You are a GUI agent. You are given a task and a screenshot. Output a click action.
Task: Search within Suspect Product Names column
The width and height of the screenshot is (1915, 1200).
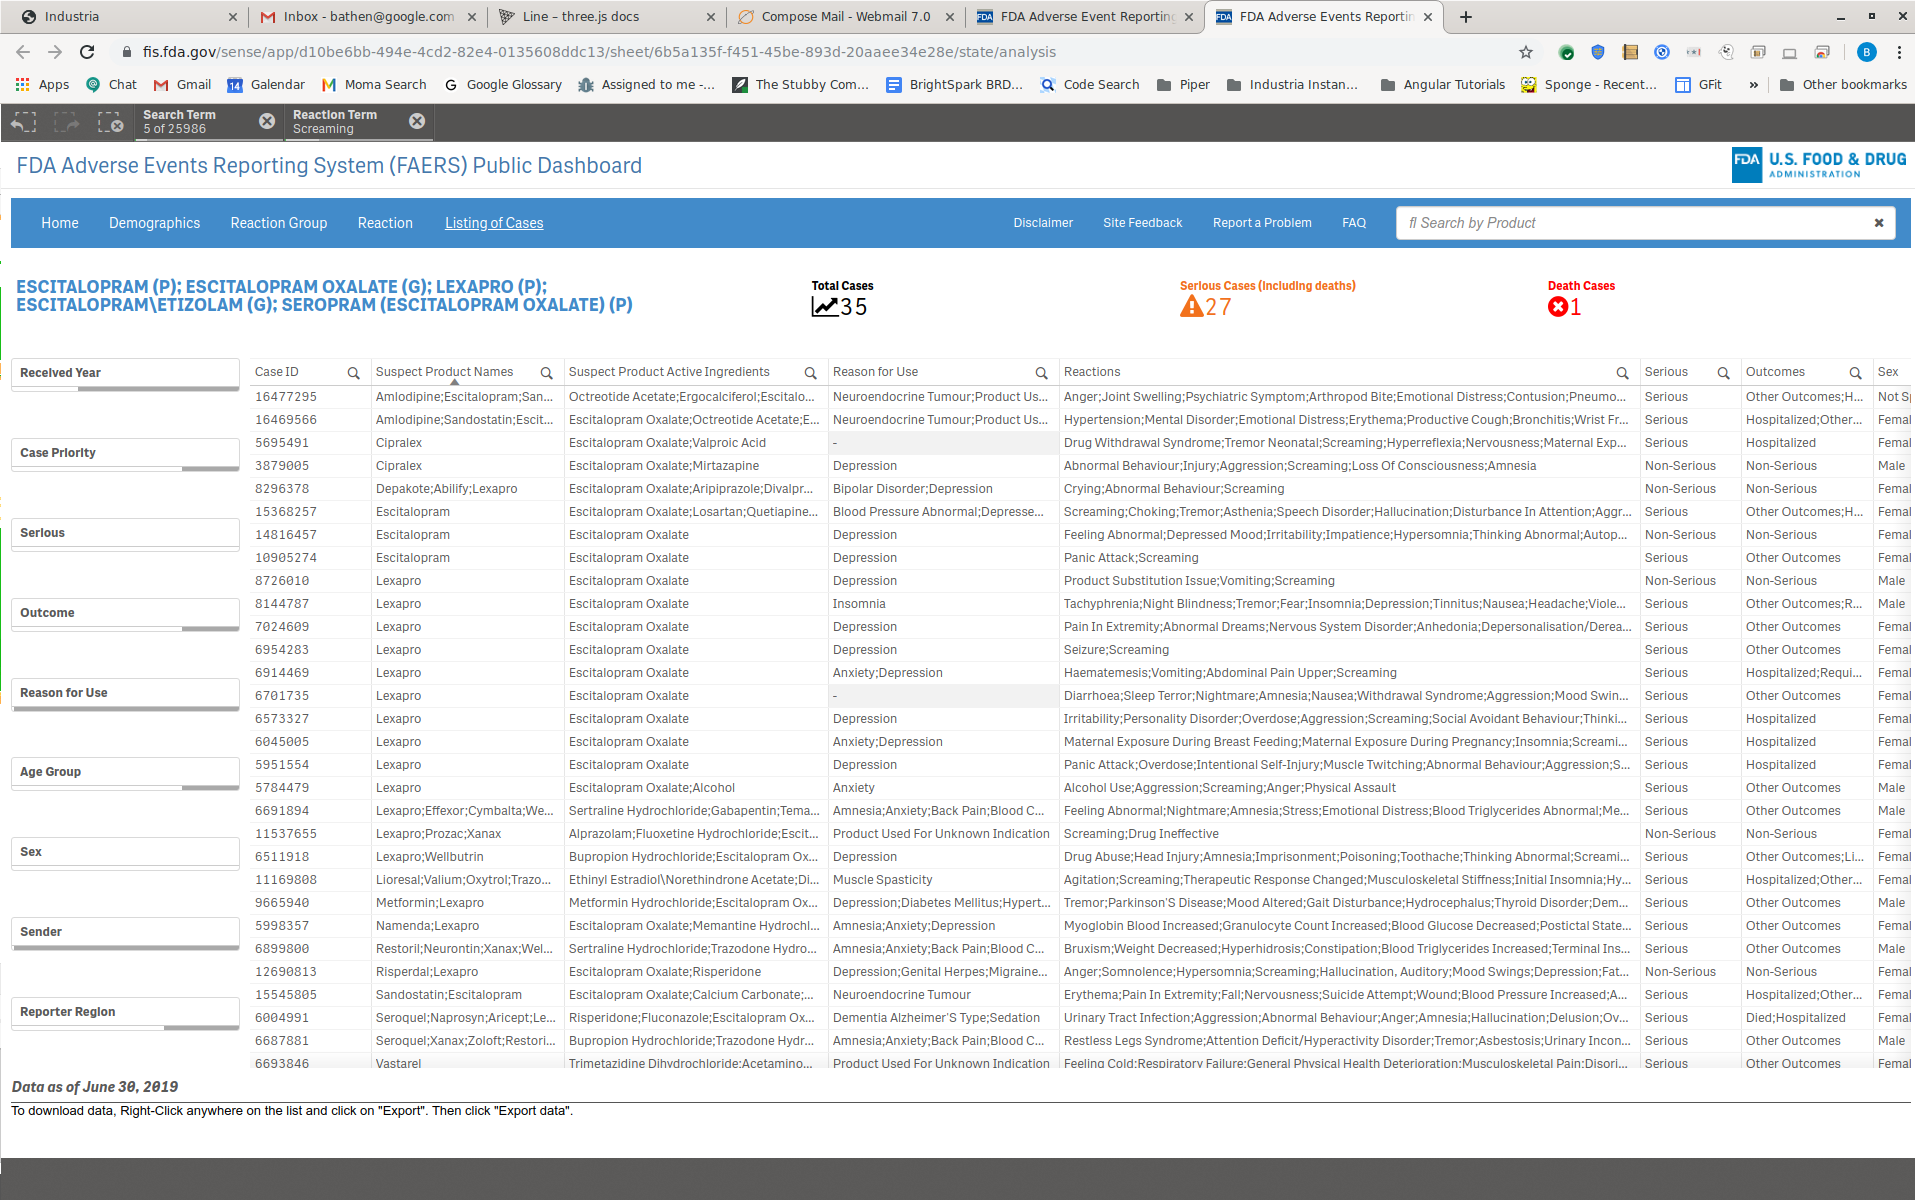[x=546, y=373]
